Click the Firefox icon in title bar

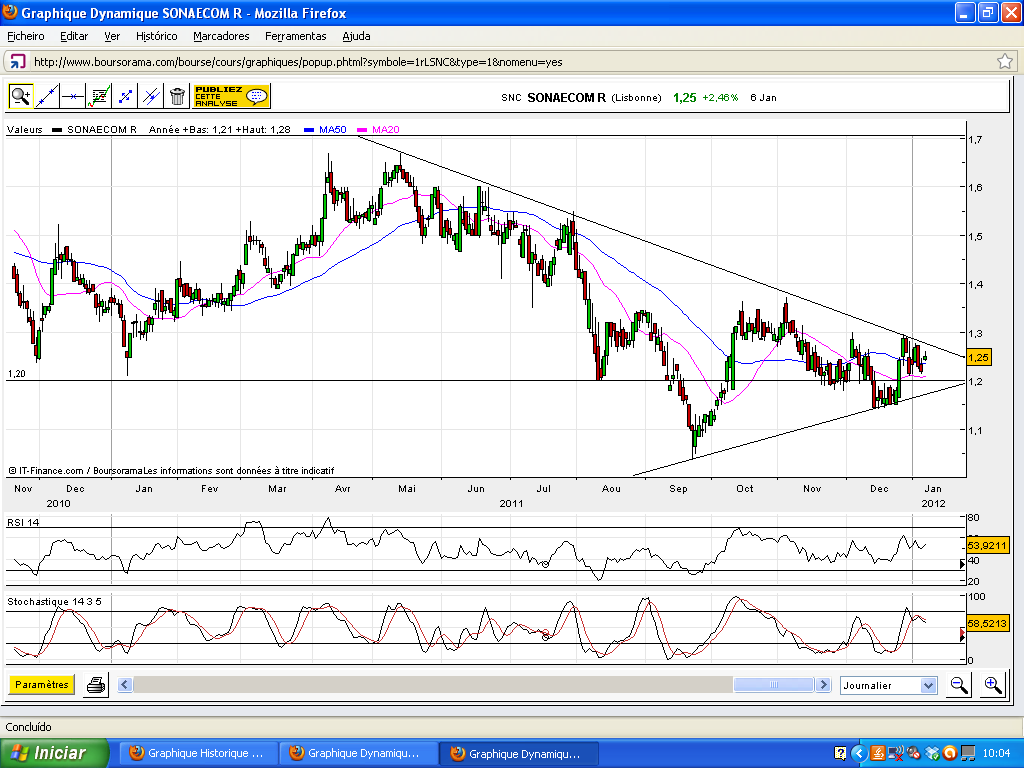[10, 12]
